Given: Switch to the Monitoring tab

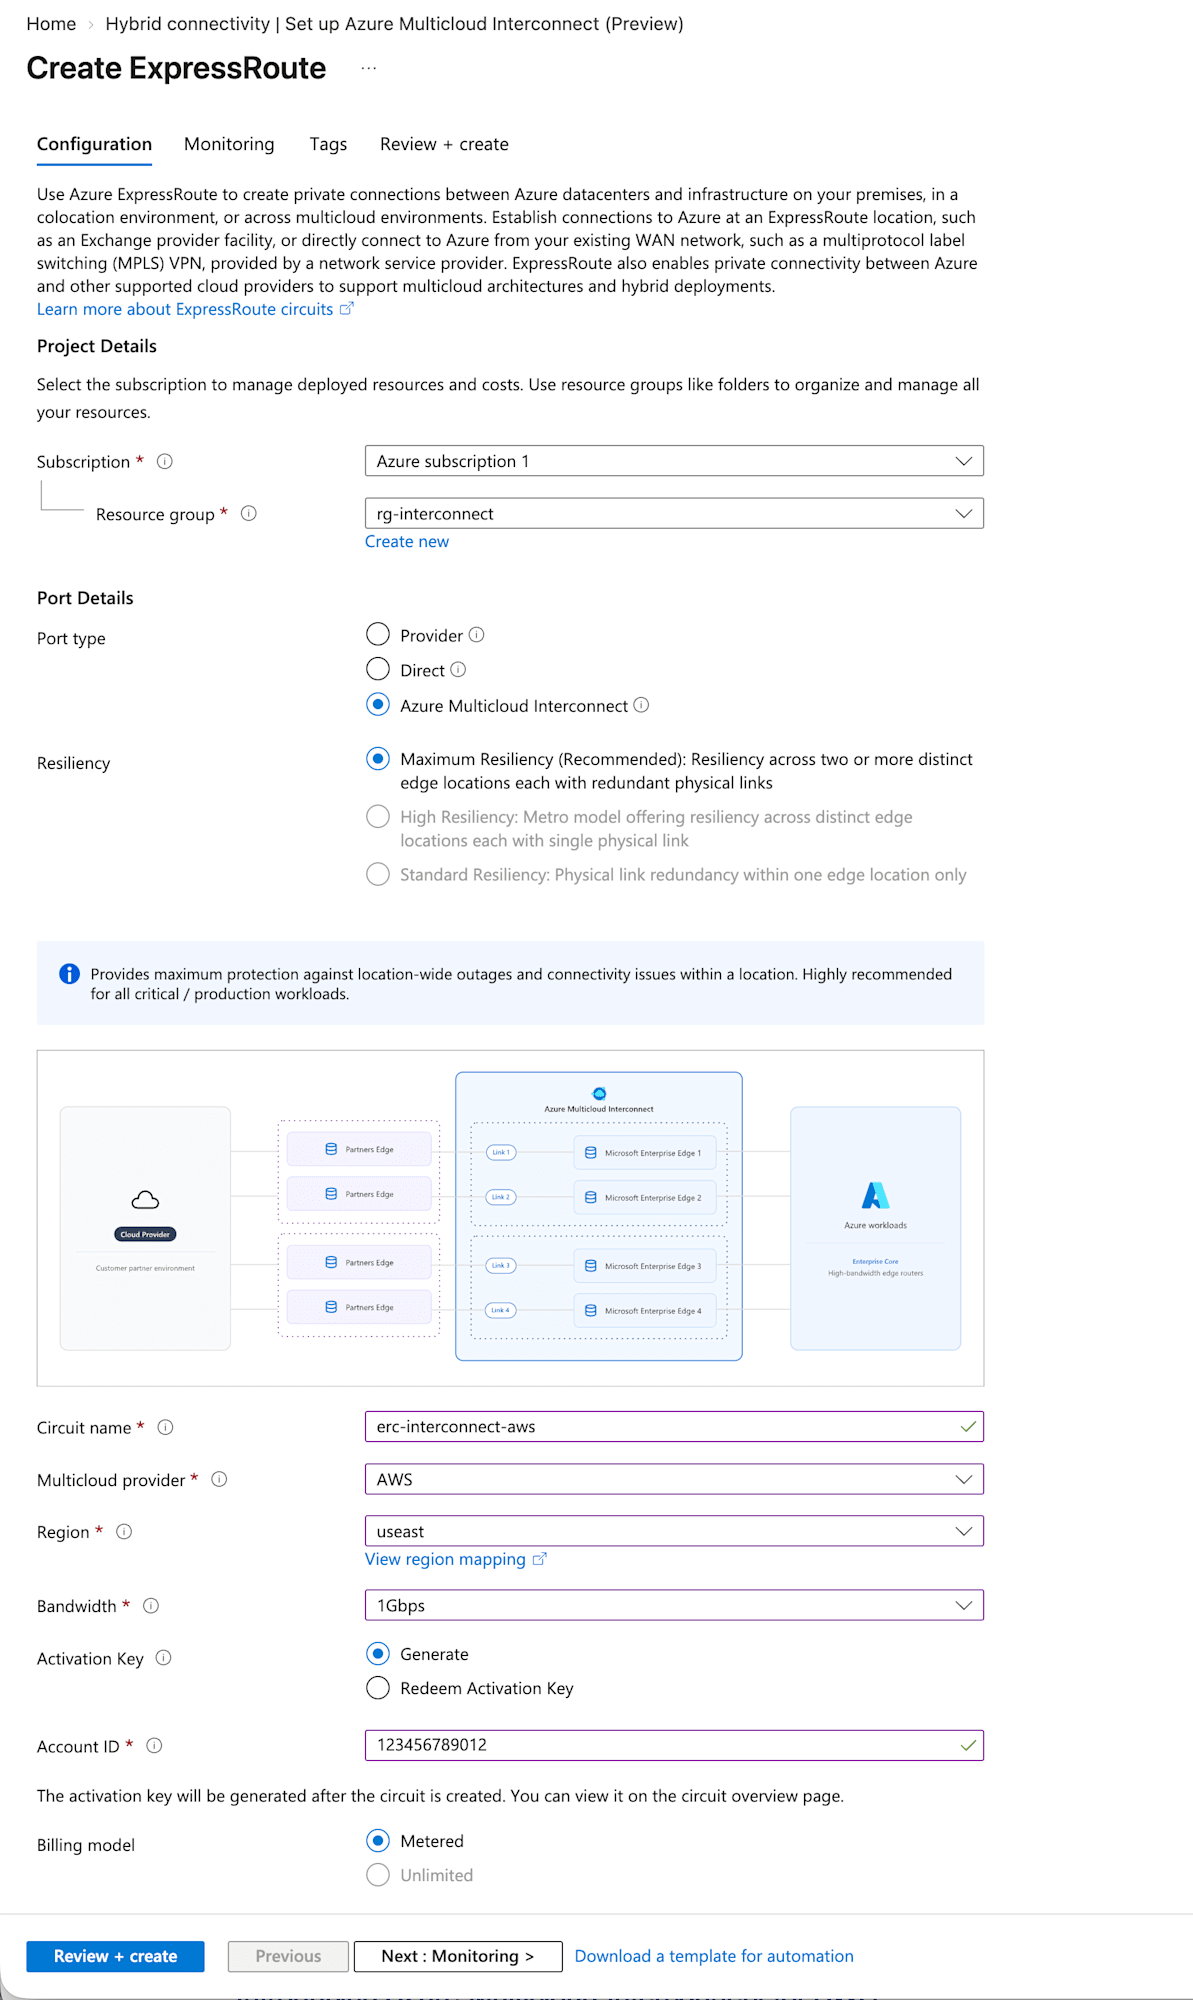Looking at the screenshot, I should pos(229,144).
